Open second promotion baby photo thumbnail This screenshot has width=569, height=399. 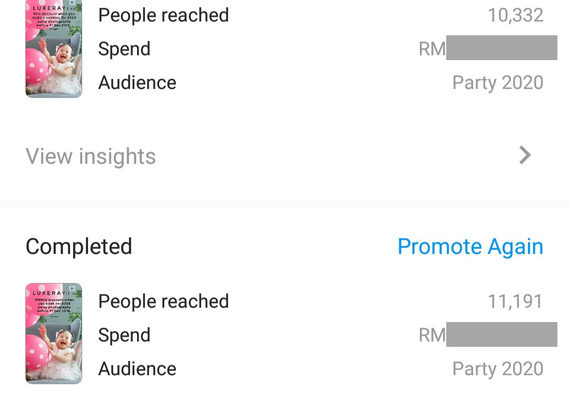click(54, 333)
